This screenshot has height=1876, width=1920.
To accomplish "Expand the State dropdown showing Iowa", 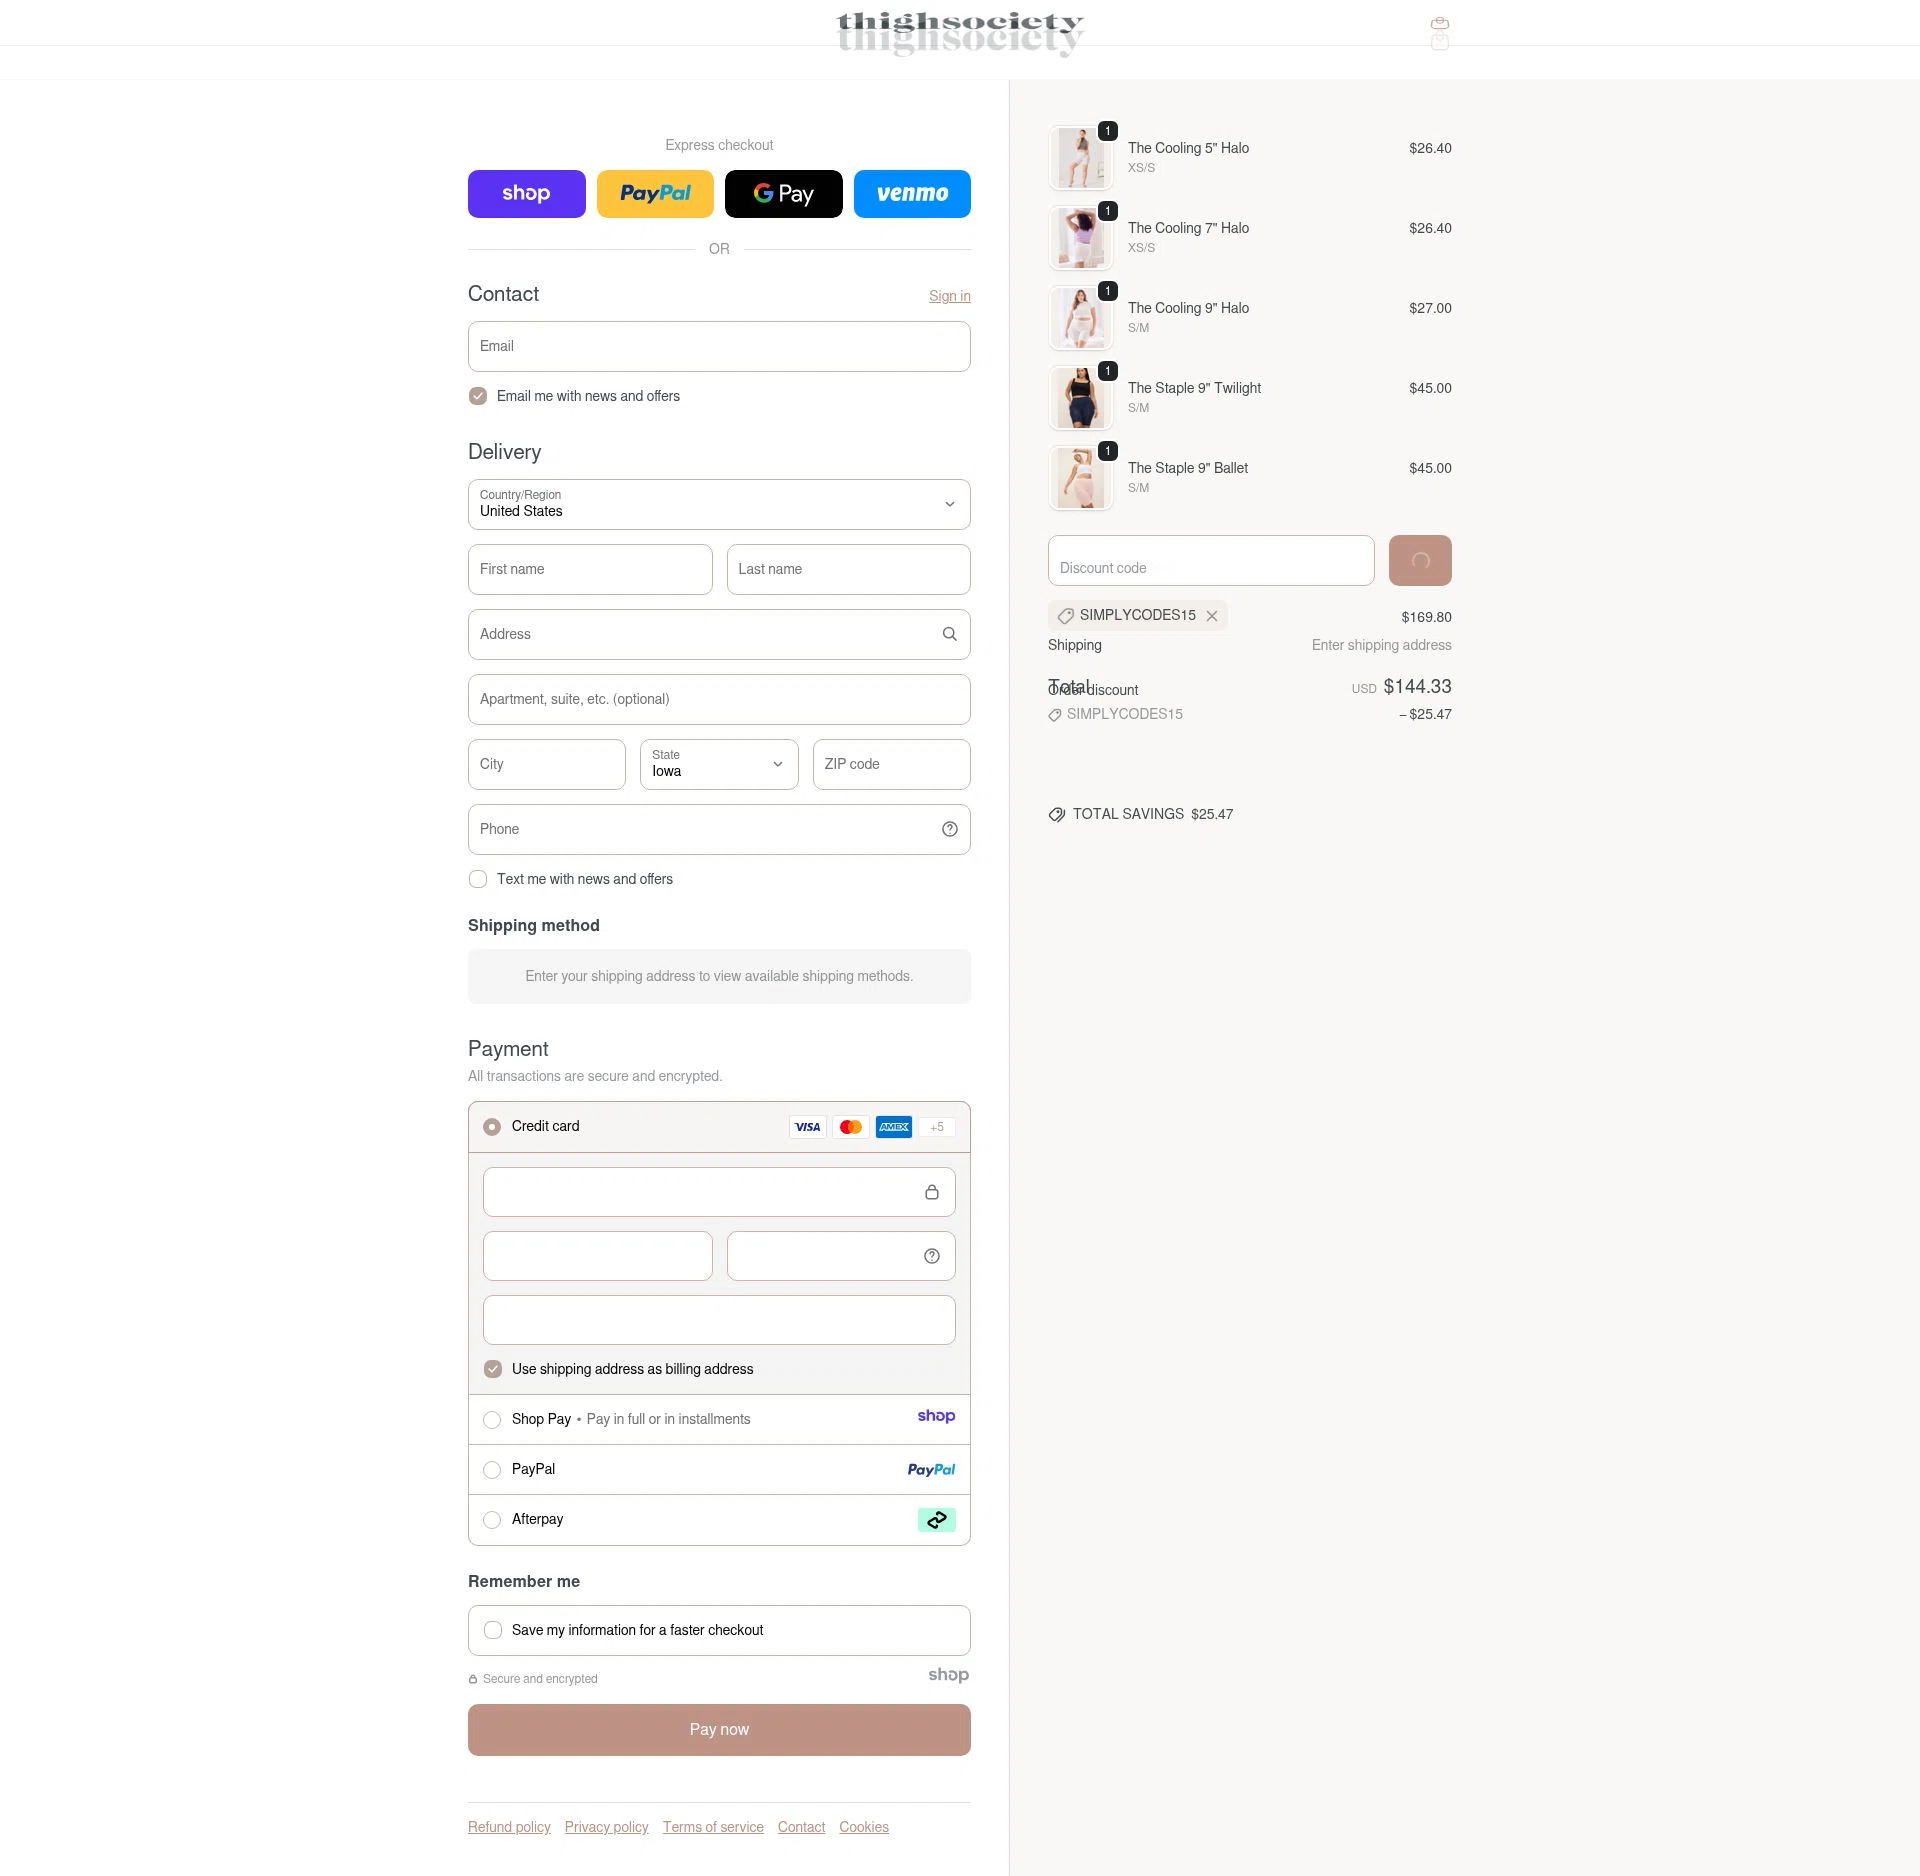I will (x=719, y=764).
